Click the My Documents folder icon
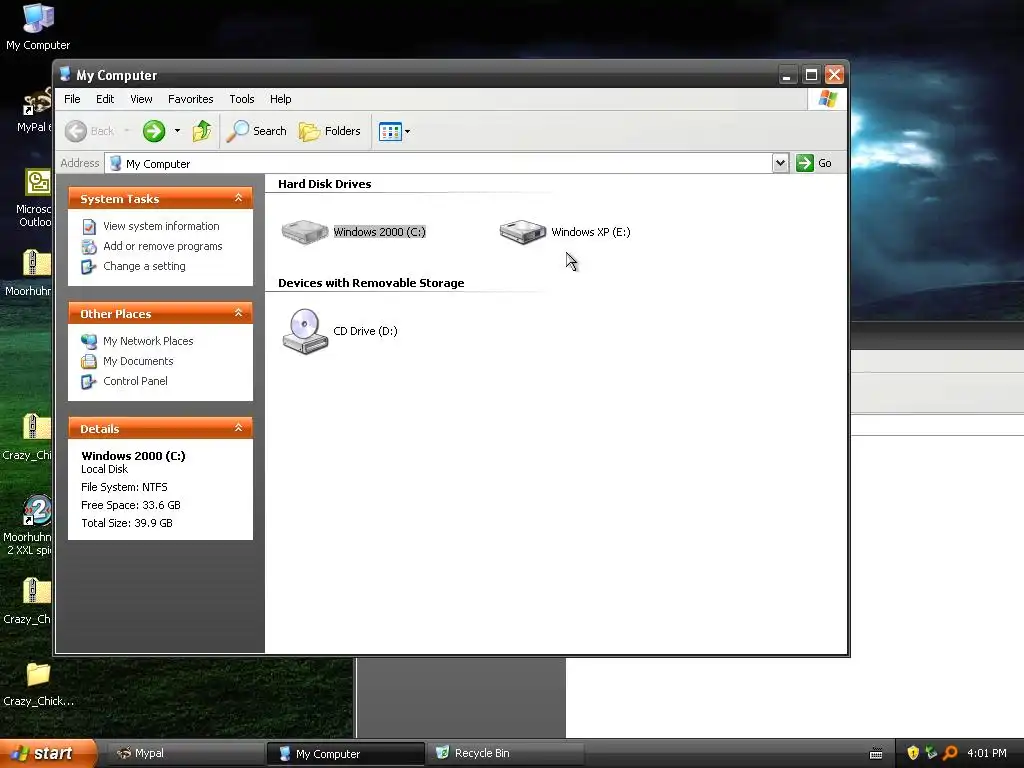 [x=89, y=361]
